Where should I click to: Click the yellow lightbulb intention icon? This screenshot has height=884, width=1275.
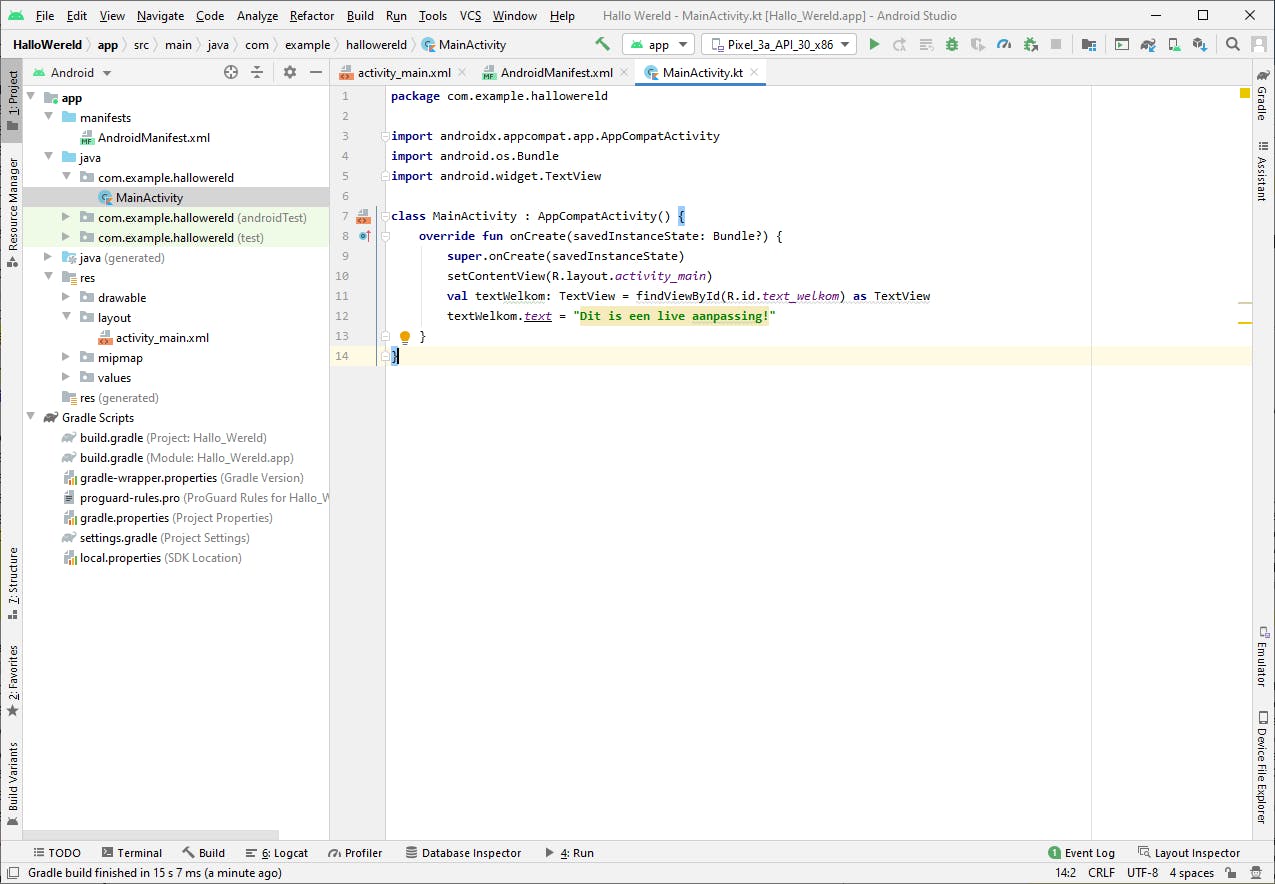405,337
